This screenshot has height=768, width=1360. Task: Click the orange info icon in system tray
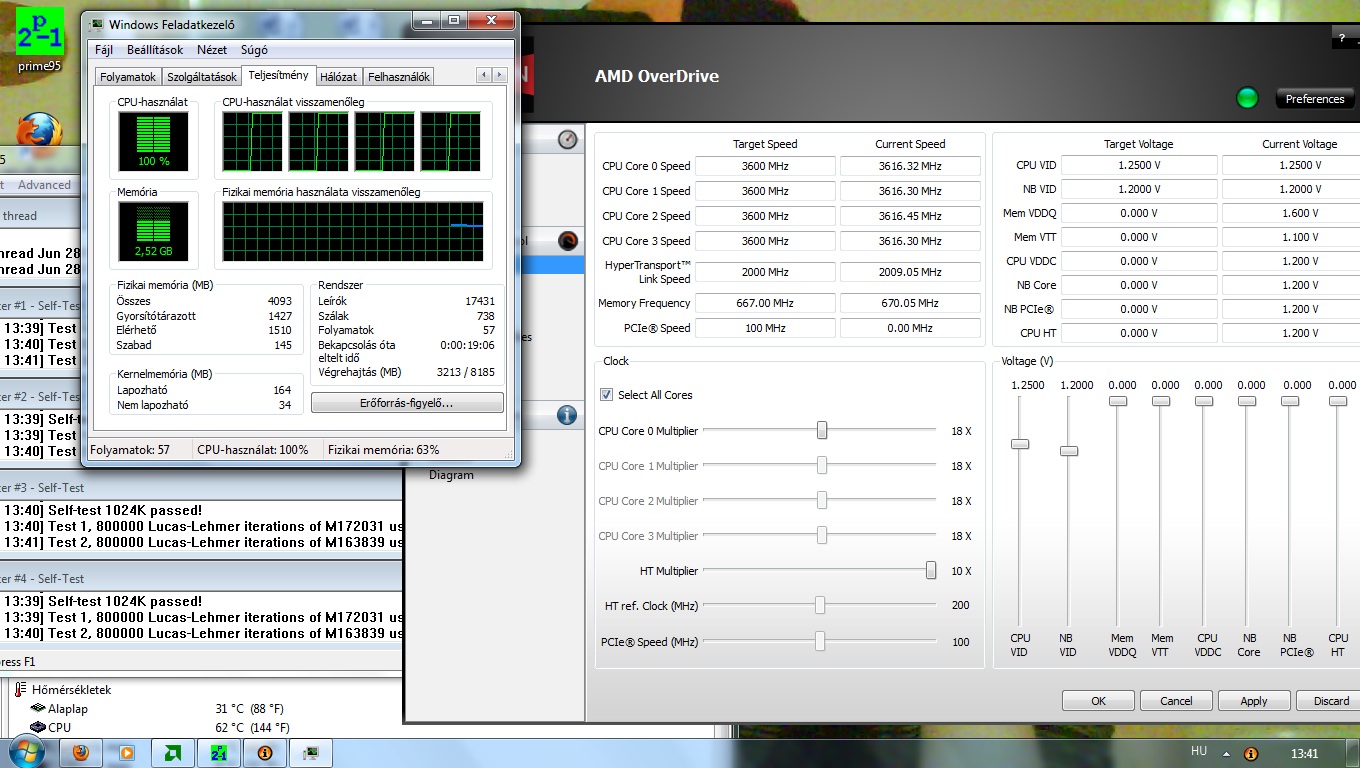1250,753
